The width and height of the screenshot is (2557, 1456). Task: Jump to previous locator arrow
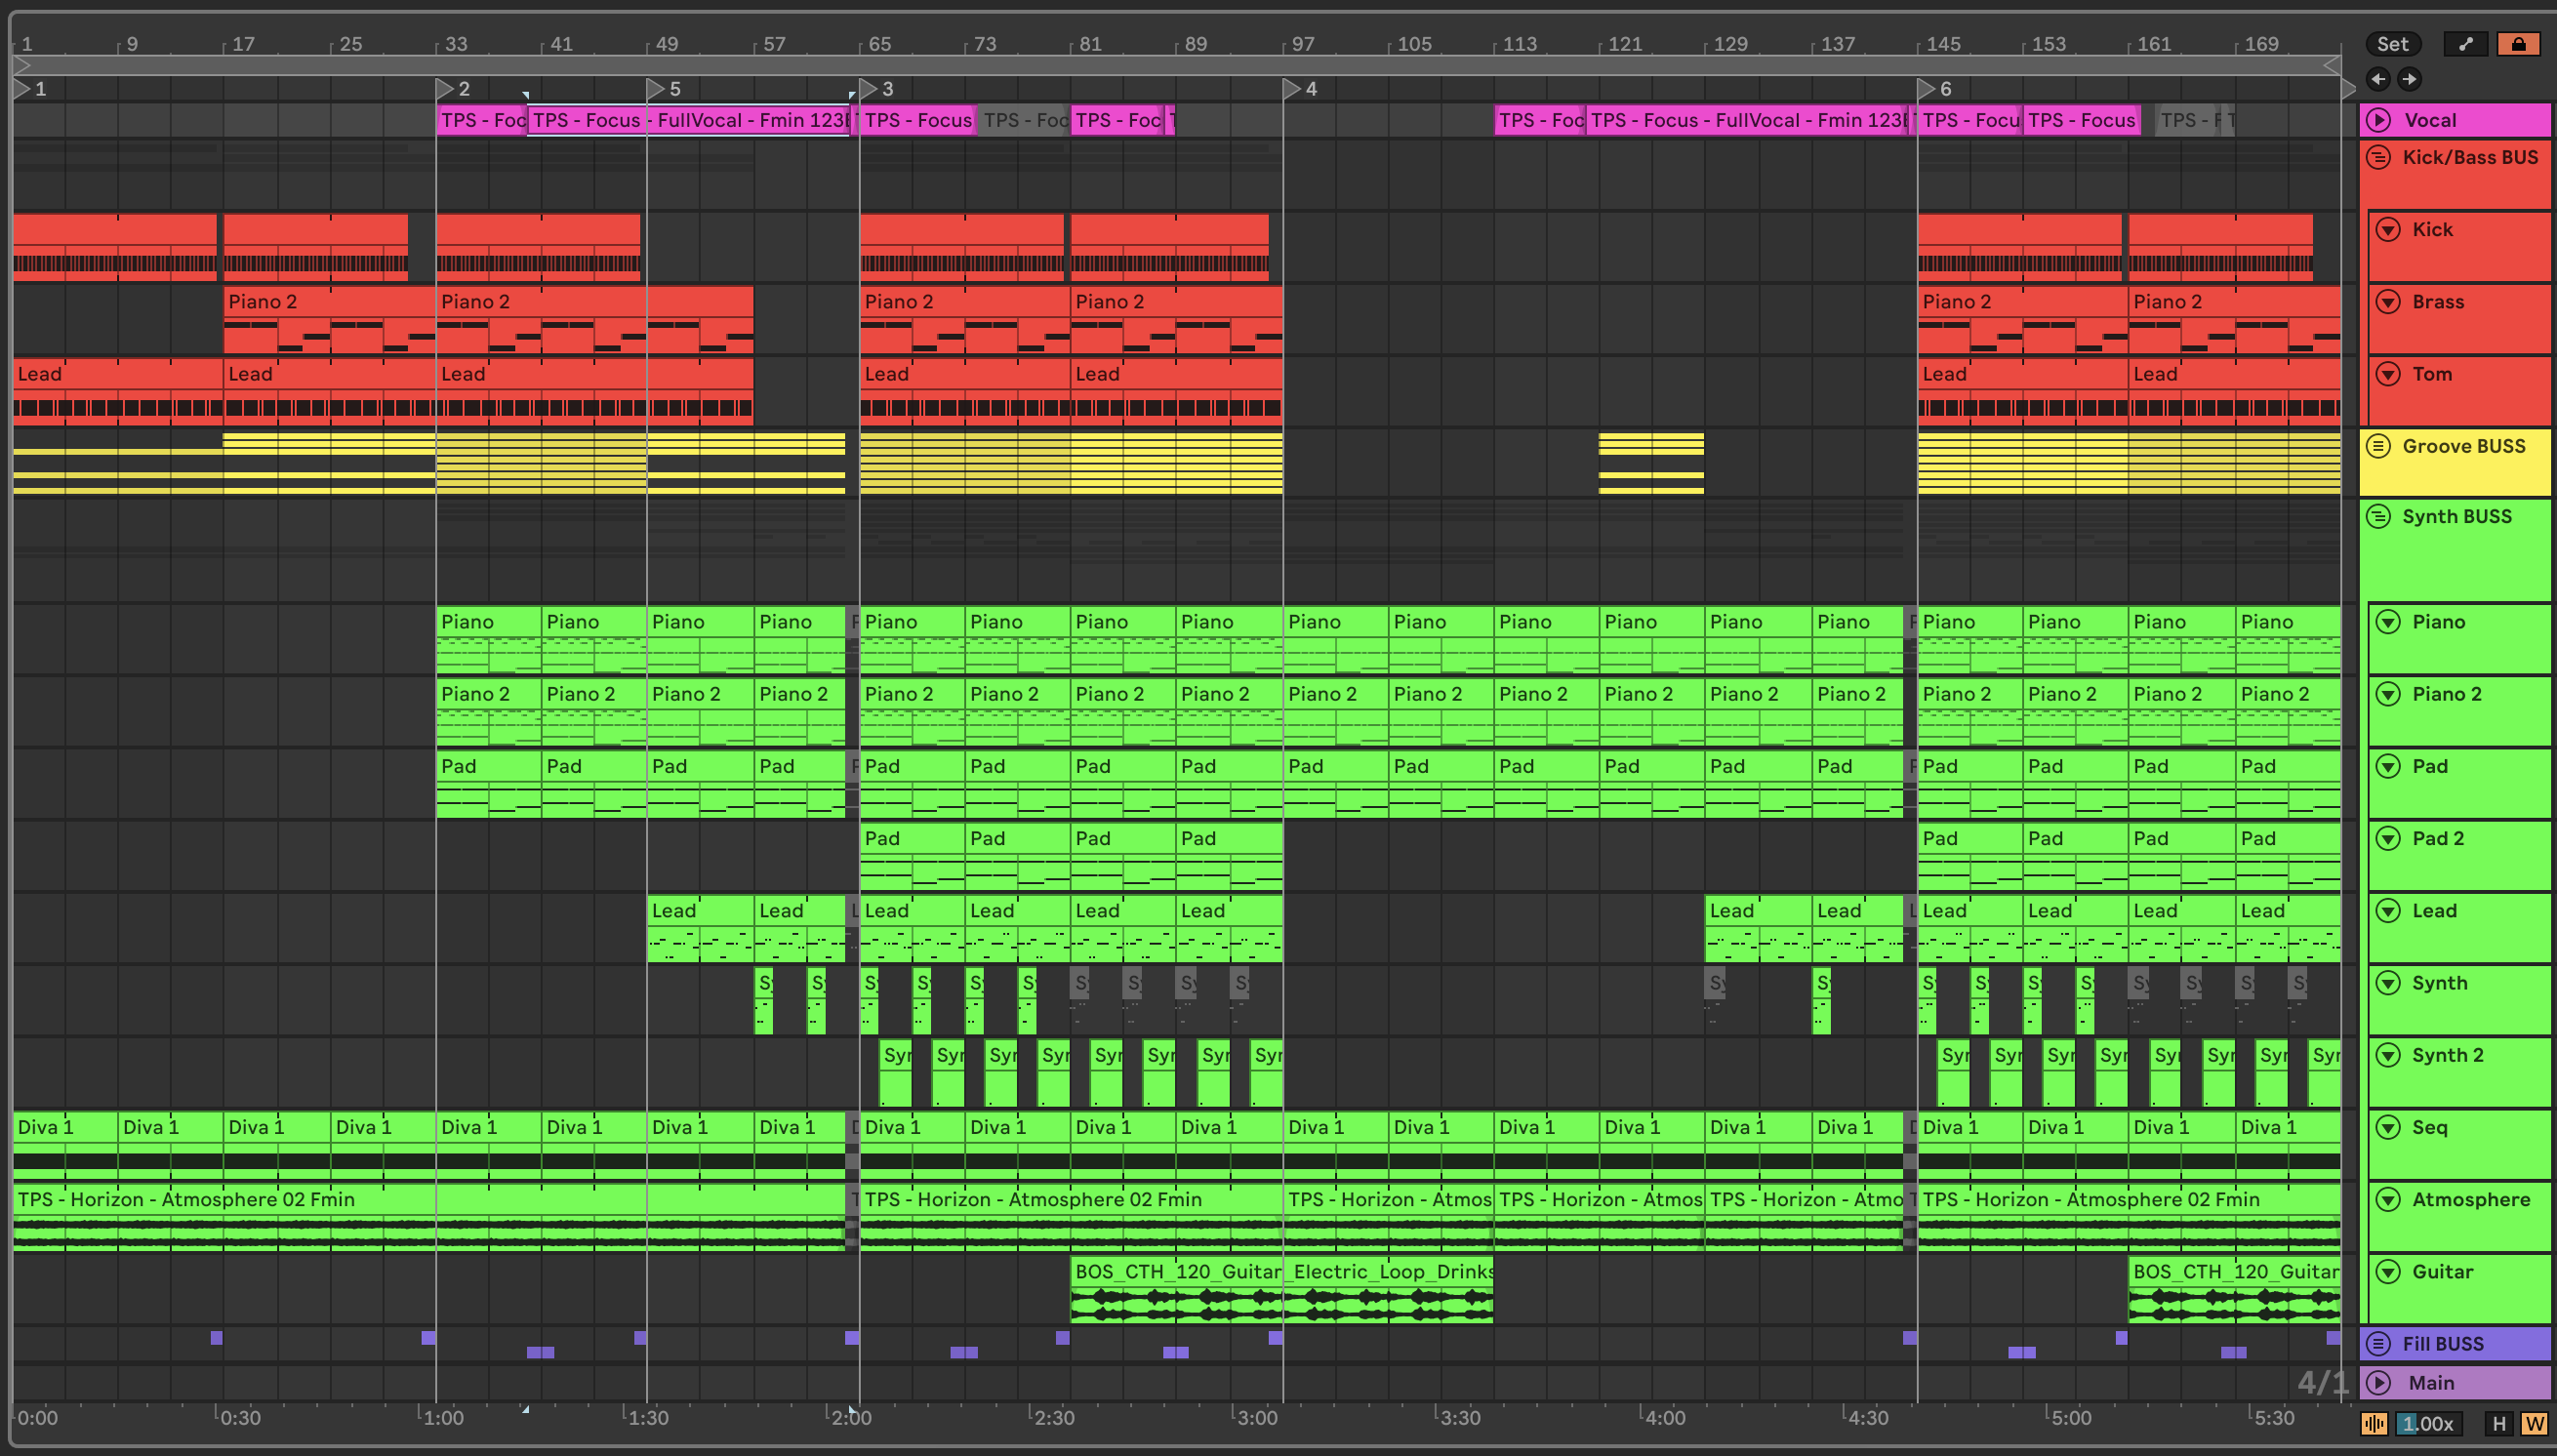tap(2378, 79)
